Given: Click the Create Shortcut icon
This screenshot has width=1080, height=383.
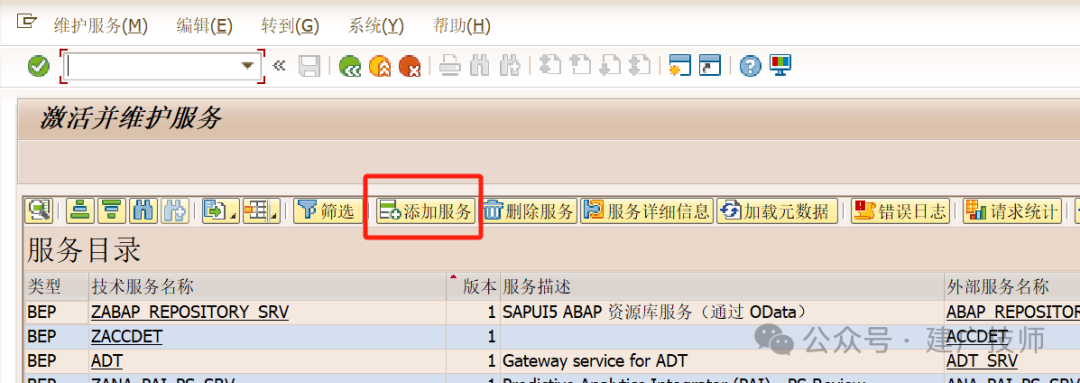Looking at the screenshot, I should (709, 66).
